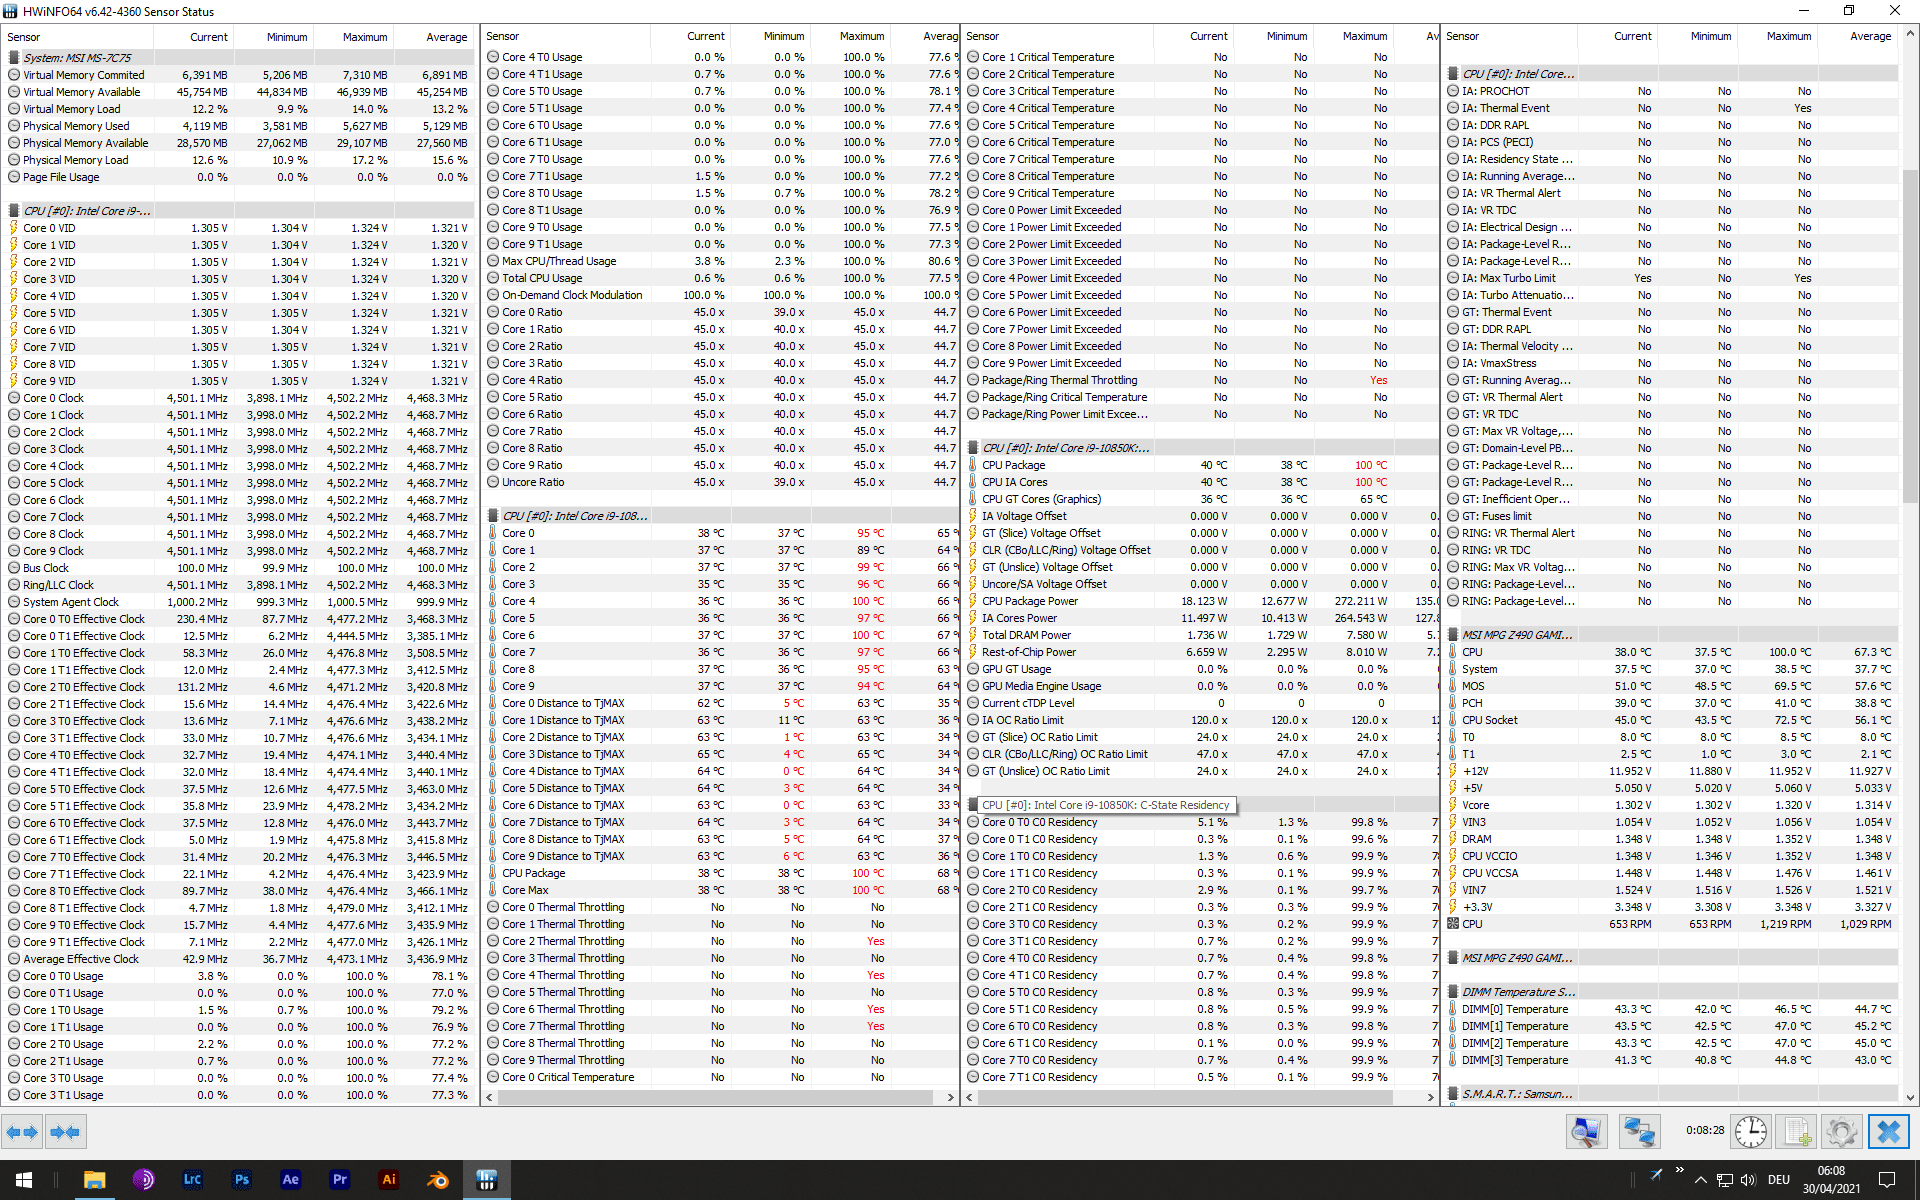The width and height of the screenshot is (1920, 1200).
Task: Click scroll-up arrow of the right vertical scrollbar
Action: (1911, 34)
